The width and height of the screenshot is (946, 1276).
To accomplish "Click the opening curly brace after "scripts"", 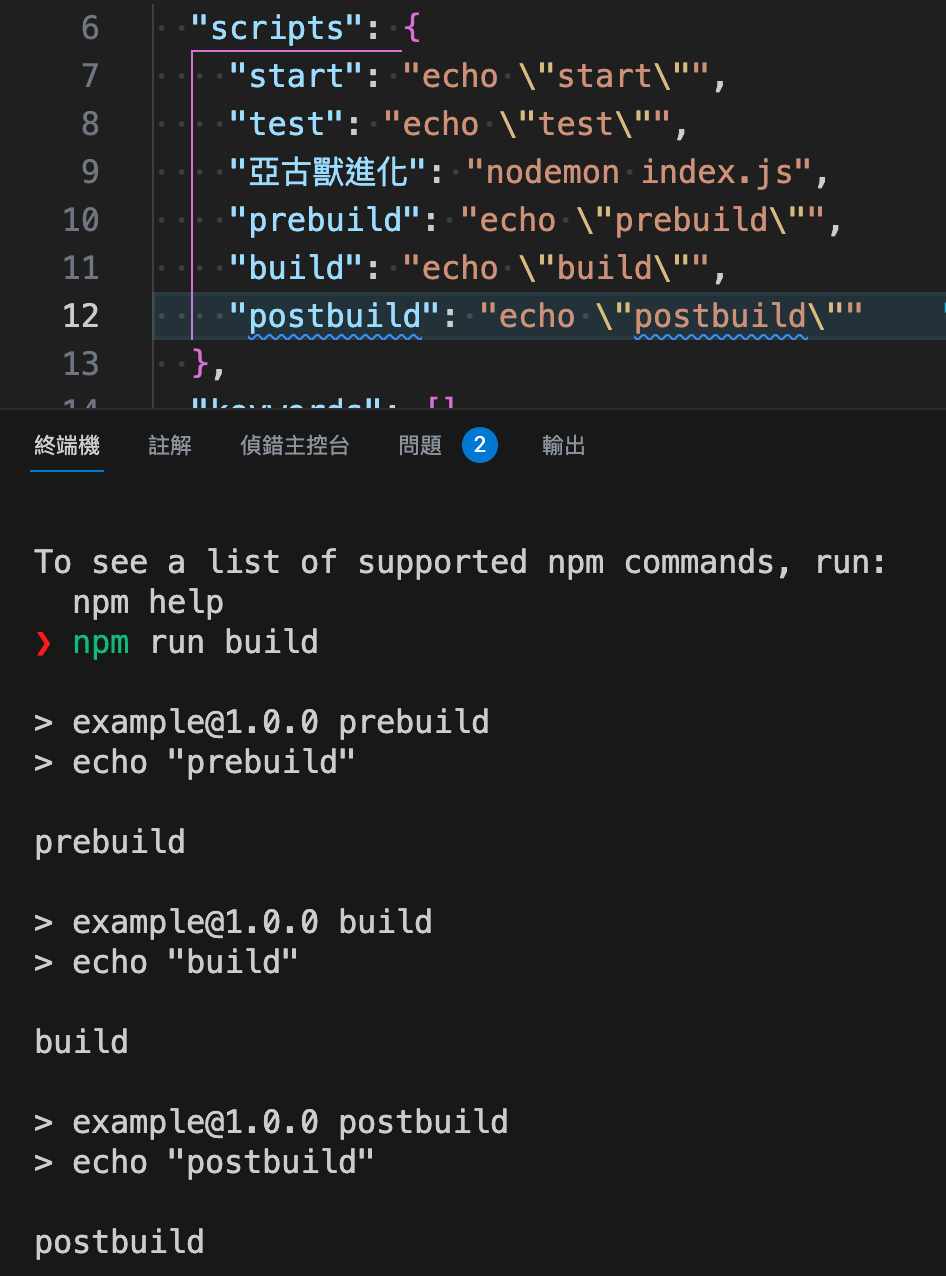I will pyautogui.click(x=413, y=28).
